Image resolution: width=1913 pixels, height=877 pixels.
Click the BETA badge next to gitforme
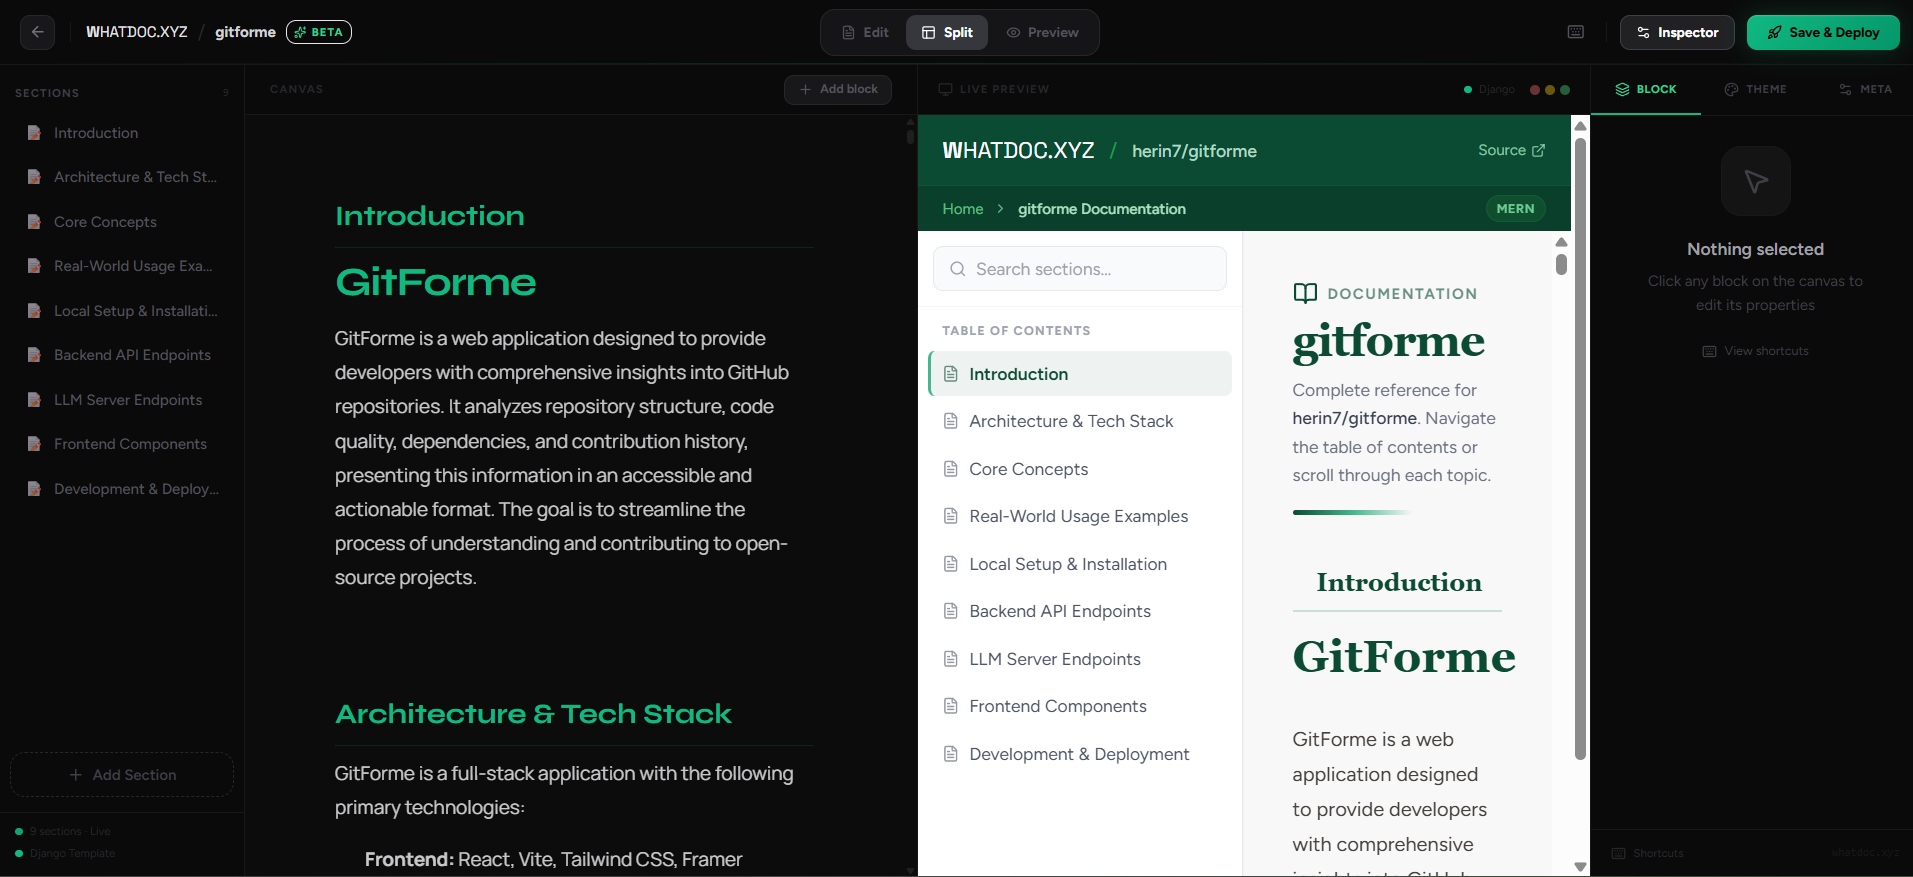(319, 32)
